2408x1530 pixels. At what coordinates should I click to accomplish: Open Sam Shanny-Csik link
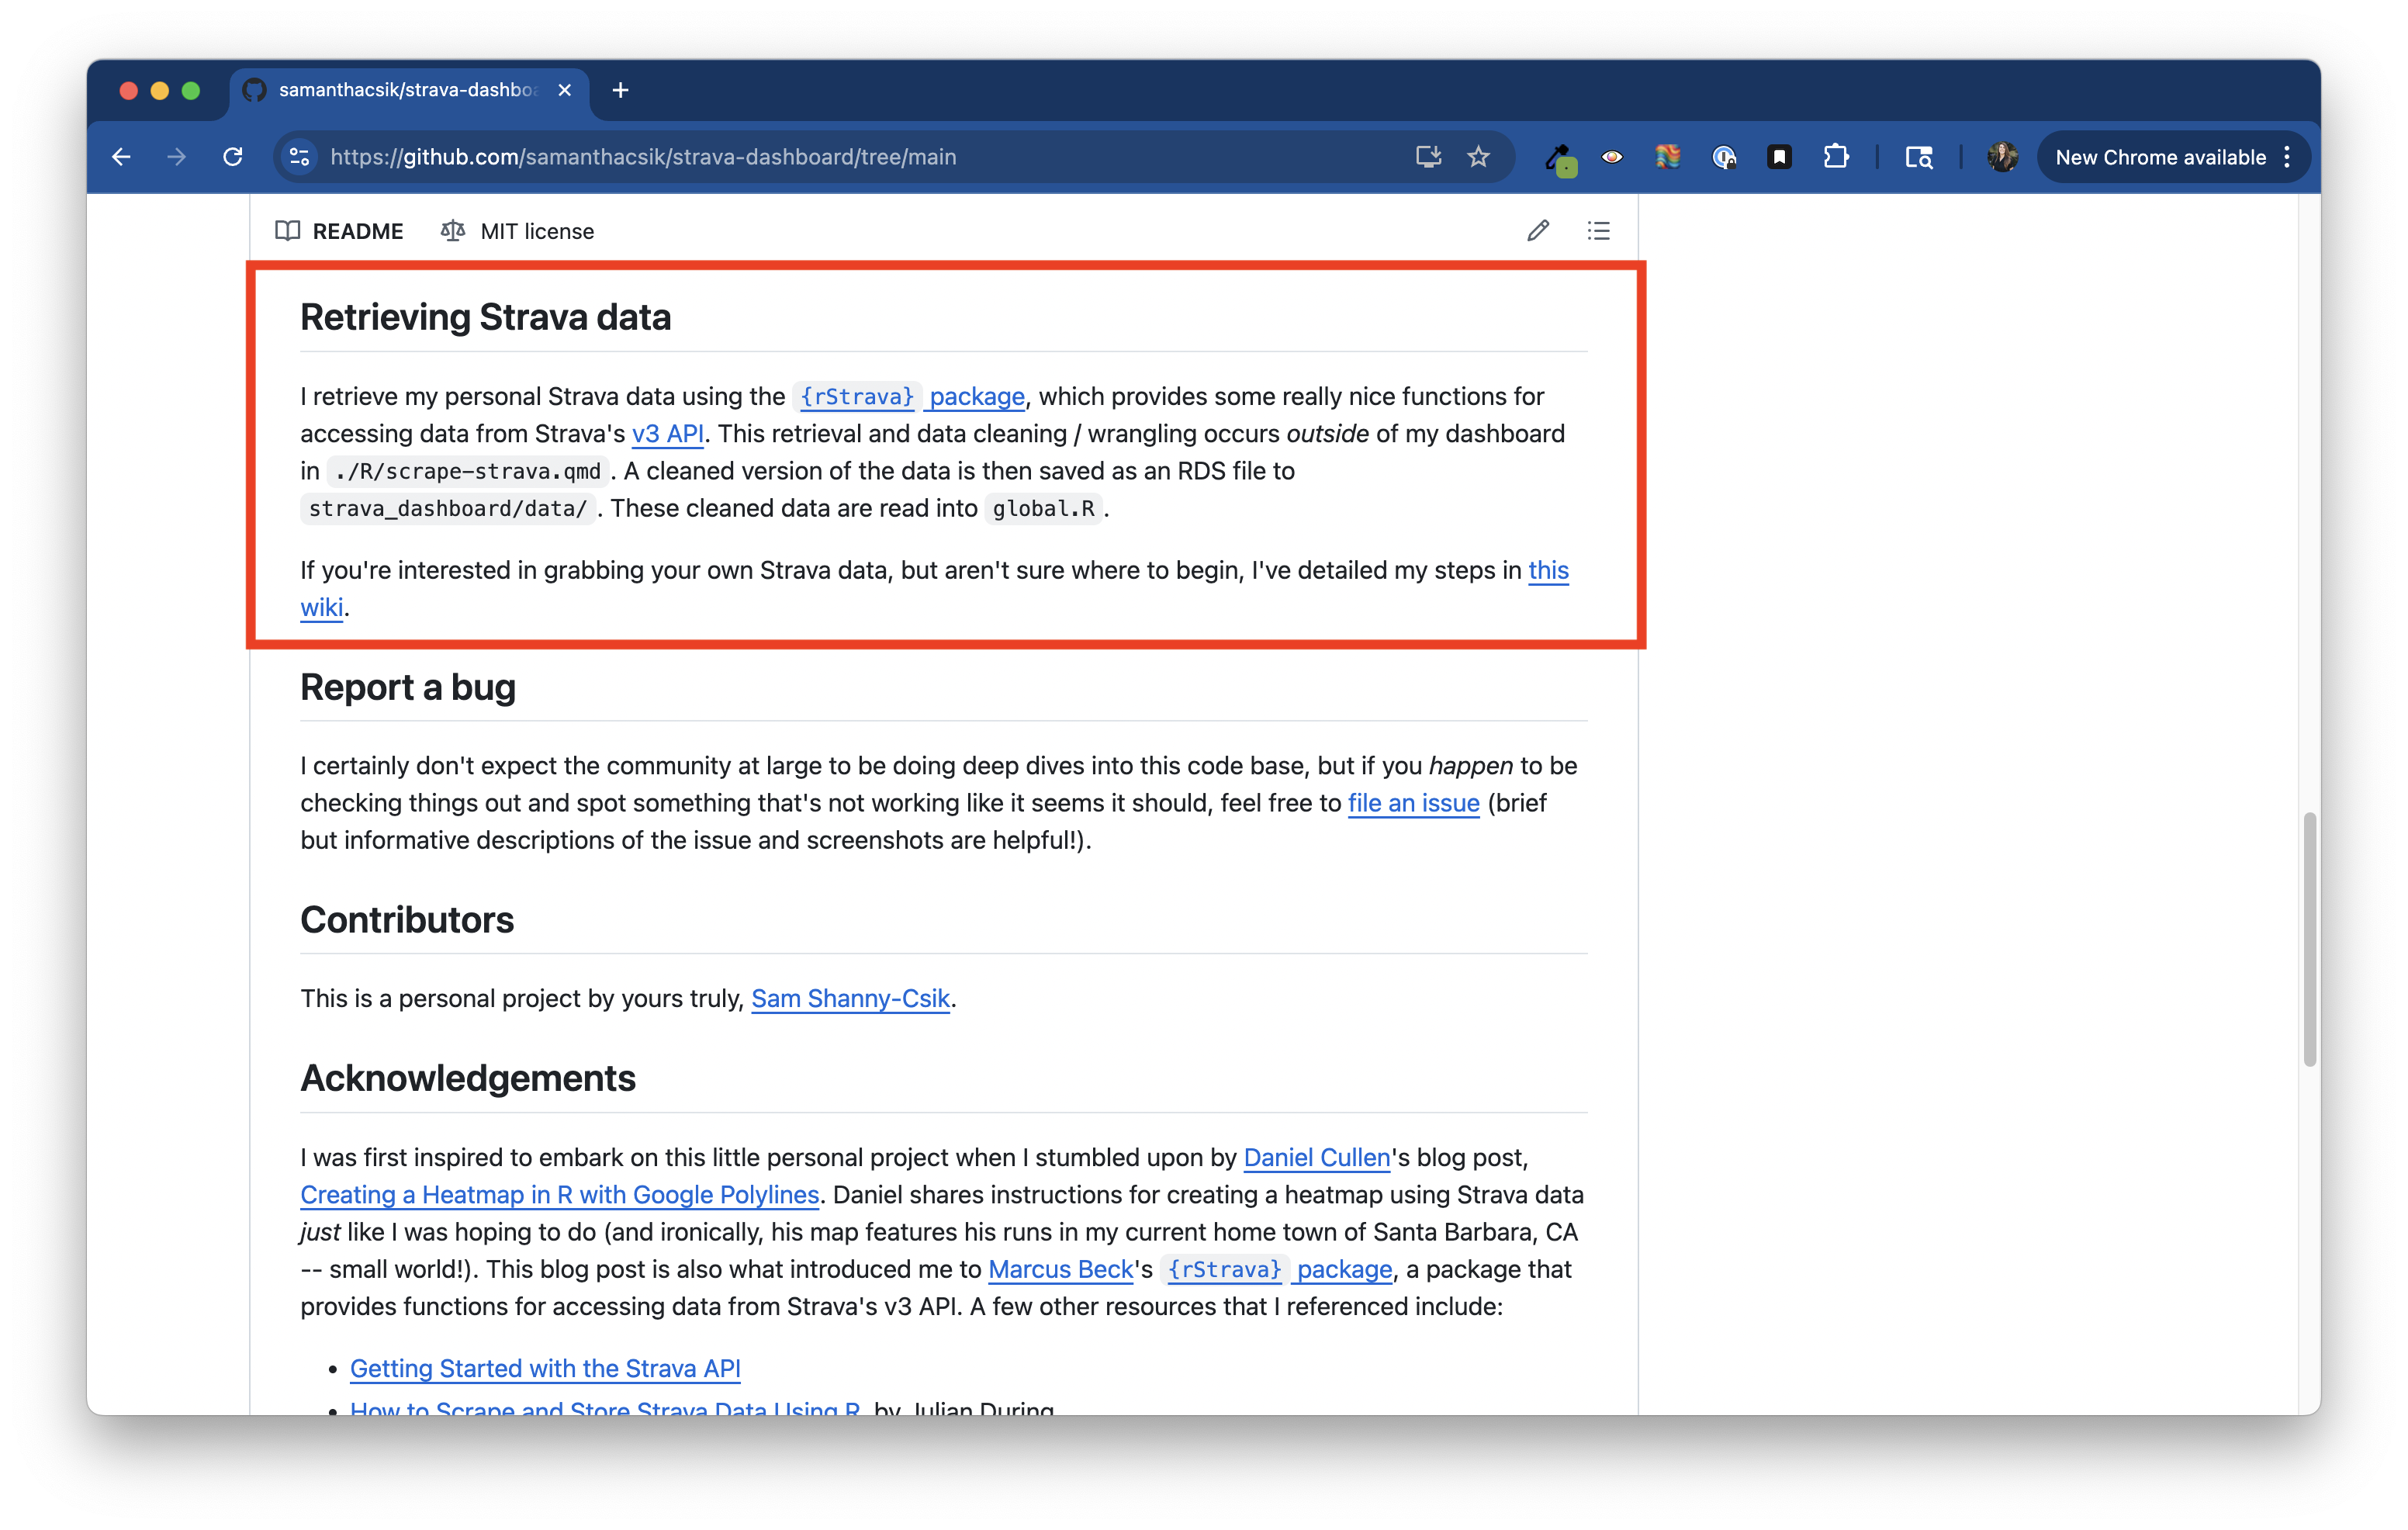(850, 999)
